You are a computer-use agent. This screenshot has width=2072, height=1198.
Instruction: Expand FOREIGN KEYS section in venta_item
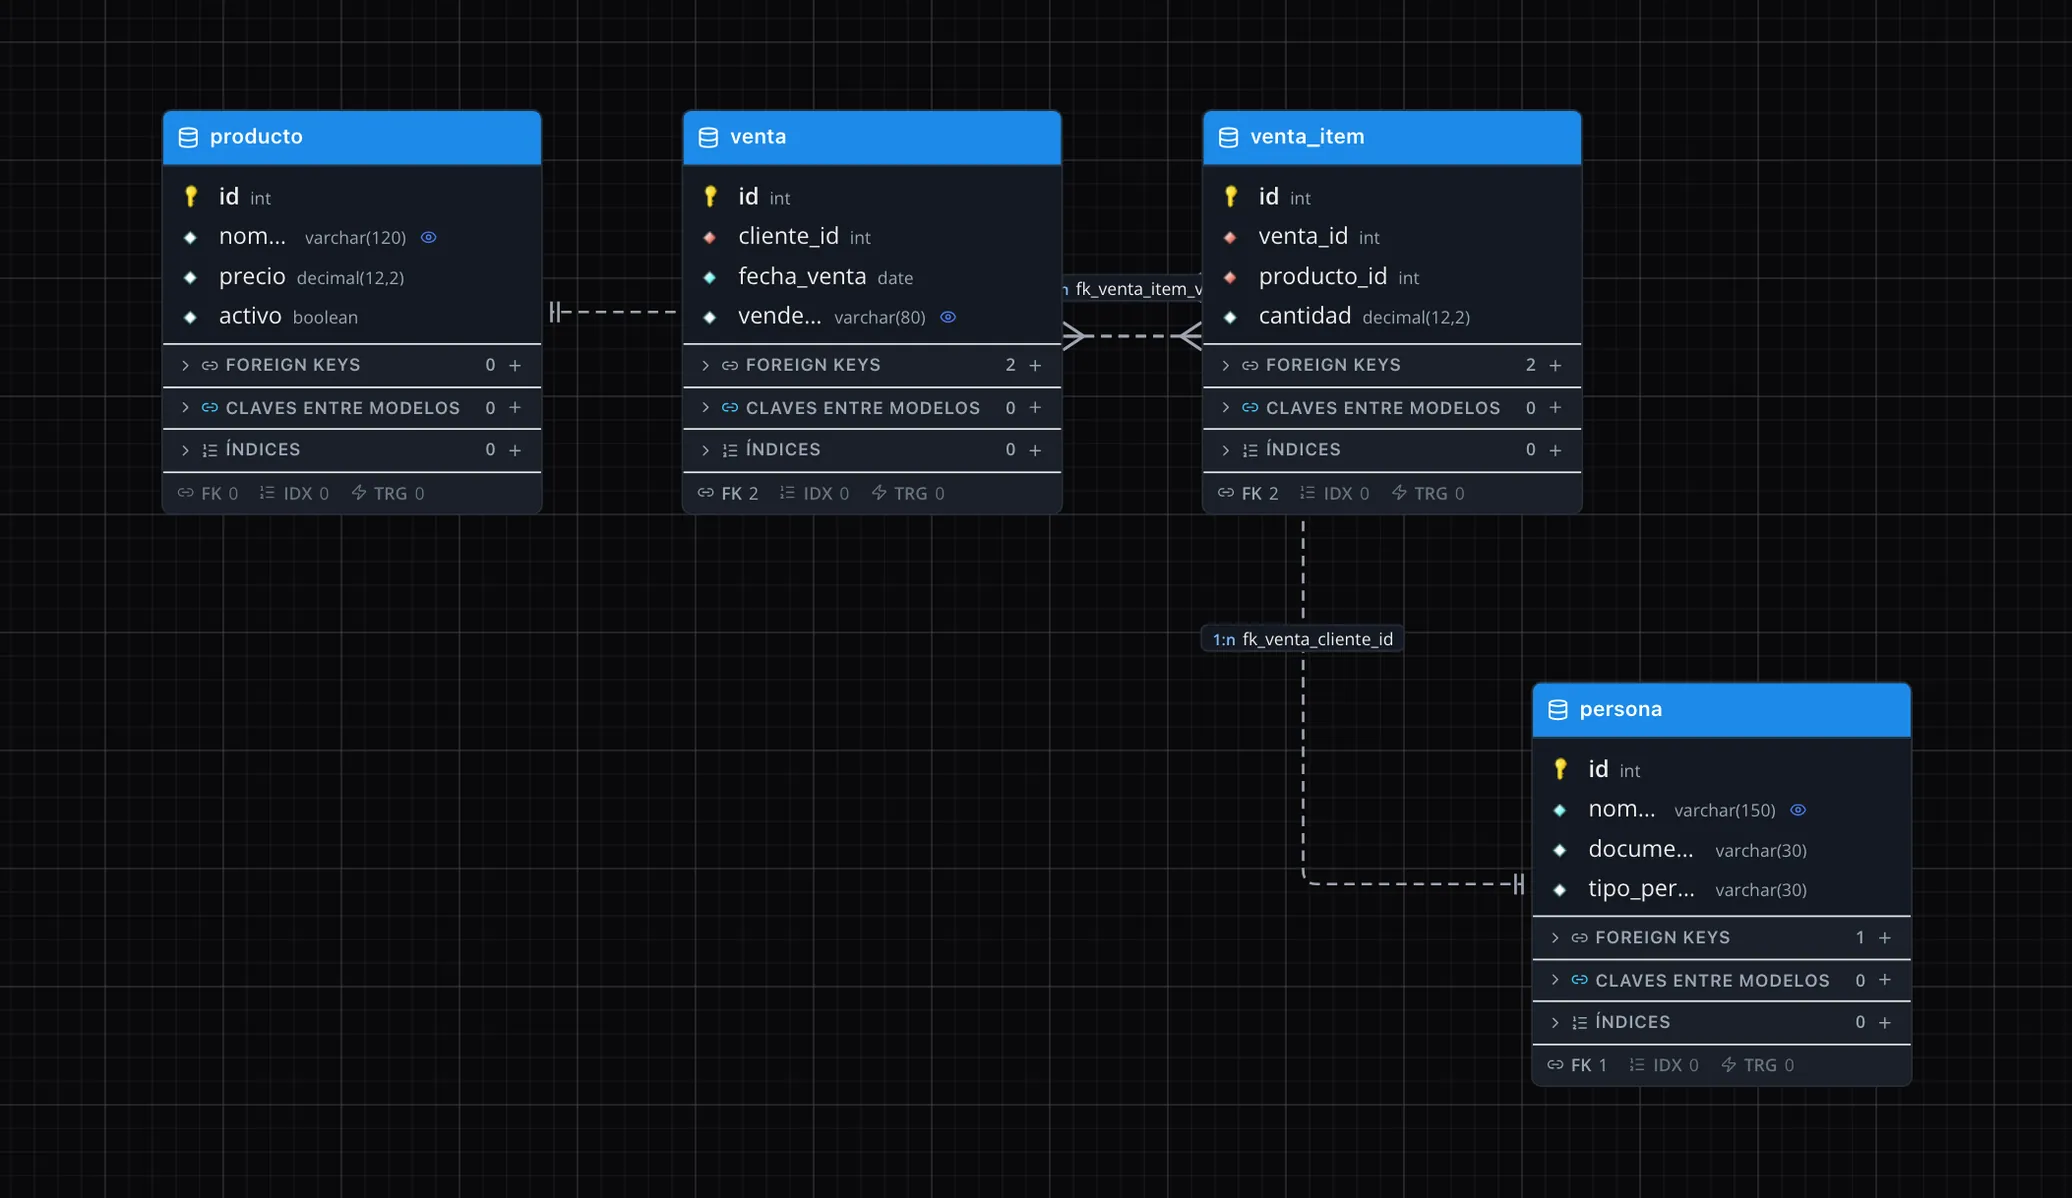(1225, 366)
